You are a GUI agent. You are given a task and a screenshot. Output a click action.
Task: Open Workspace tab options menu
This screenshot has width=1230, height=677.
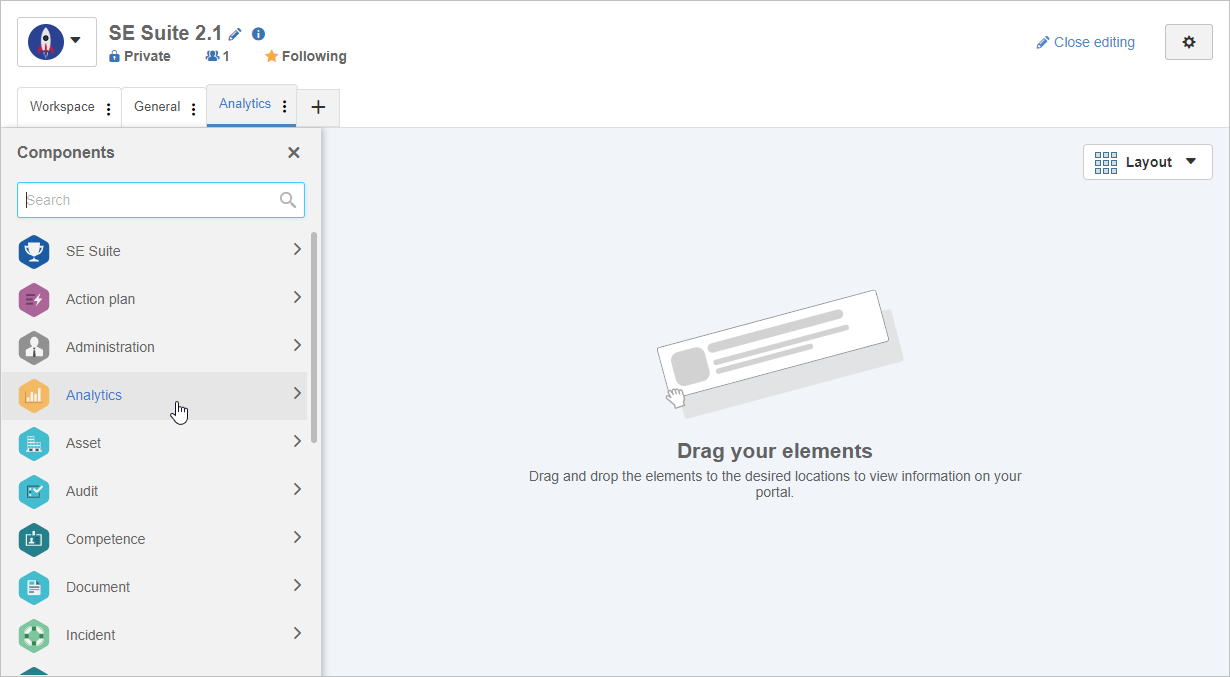click(109, 109)
